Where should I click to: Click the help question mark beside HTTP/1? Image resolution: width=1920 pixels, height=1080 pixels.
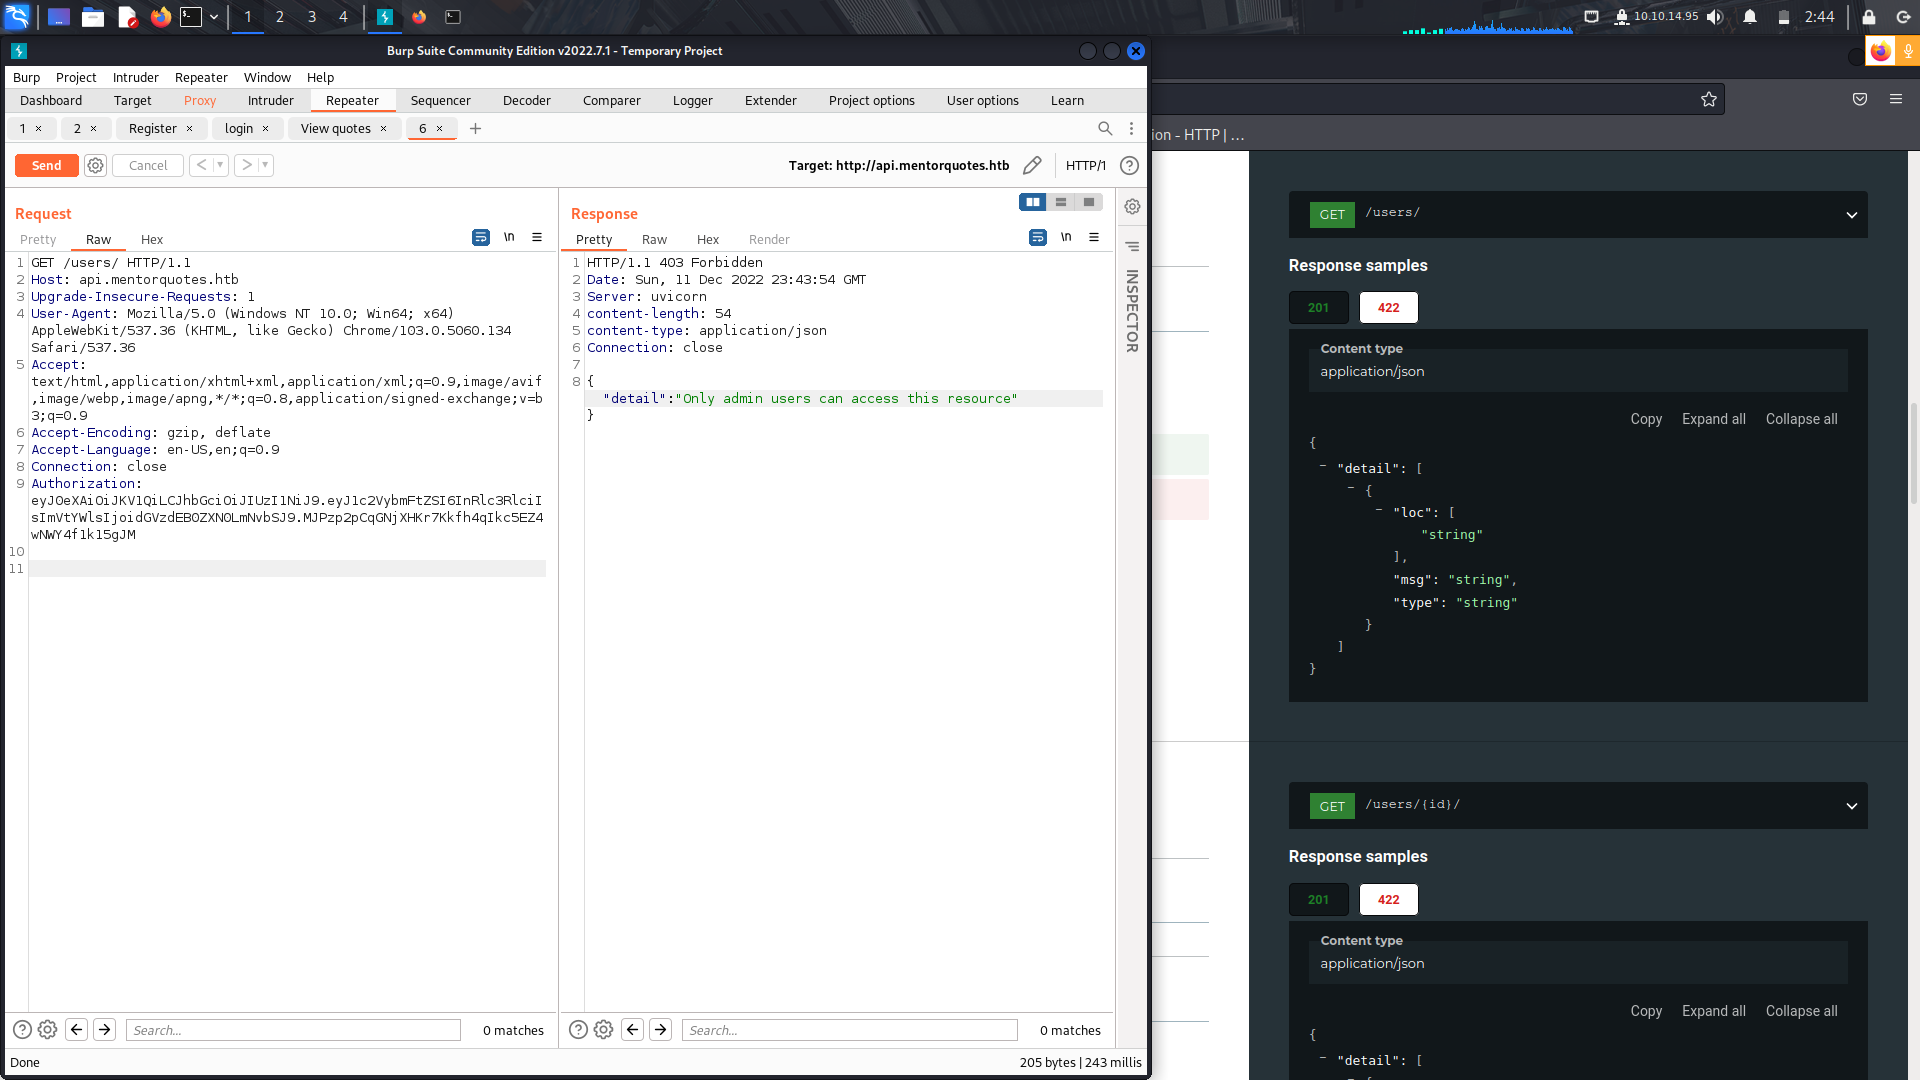pyautogui.click(x=1129, y=165)
